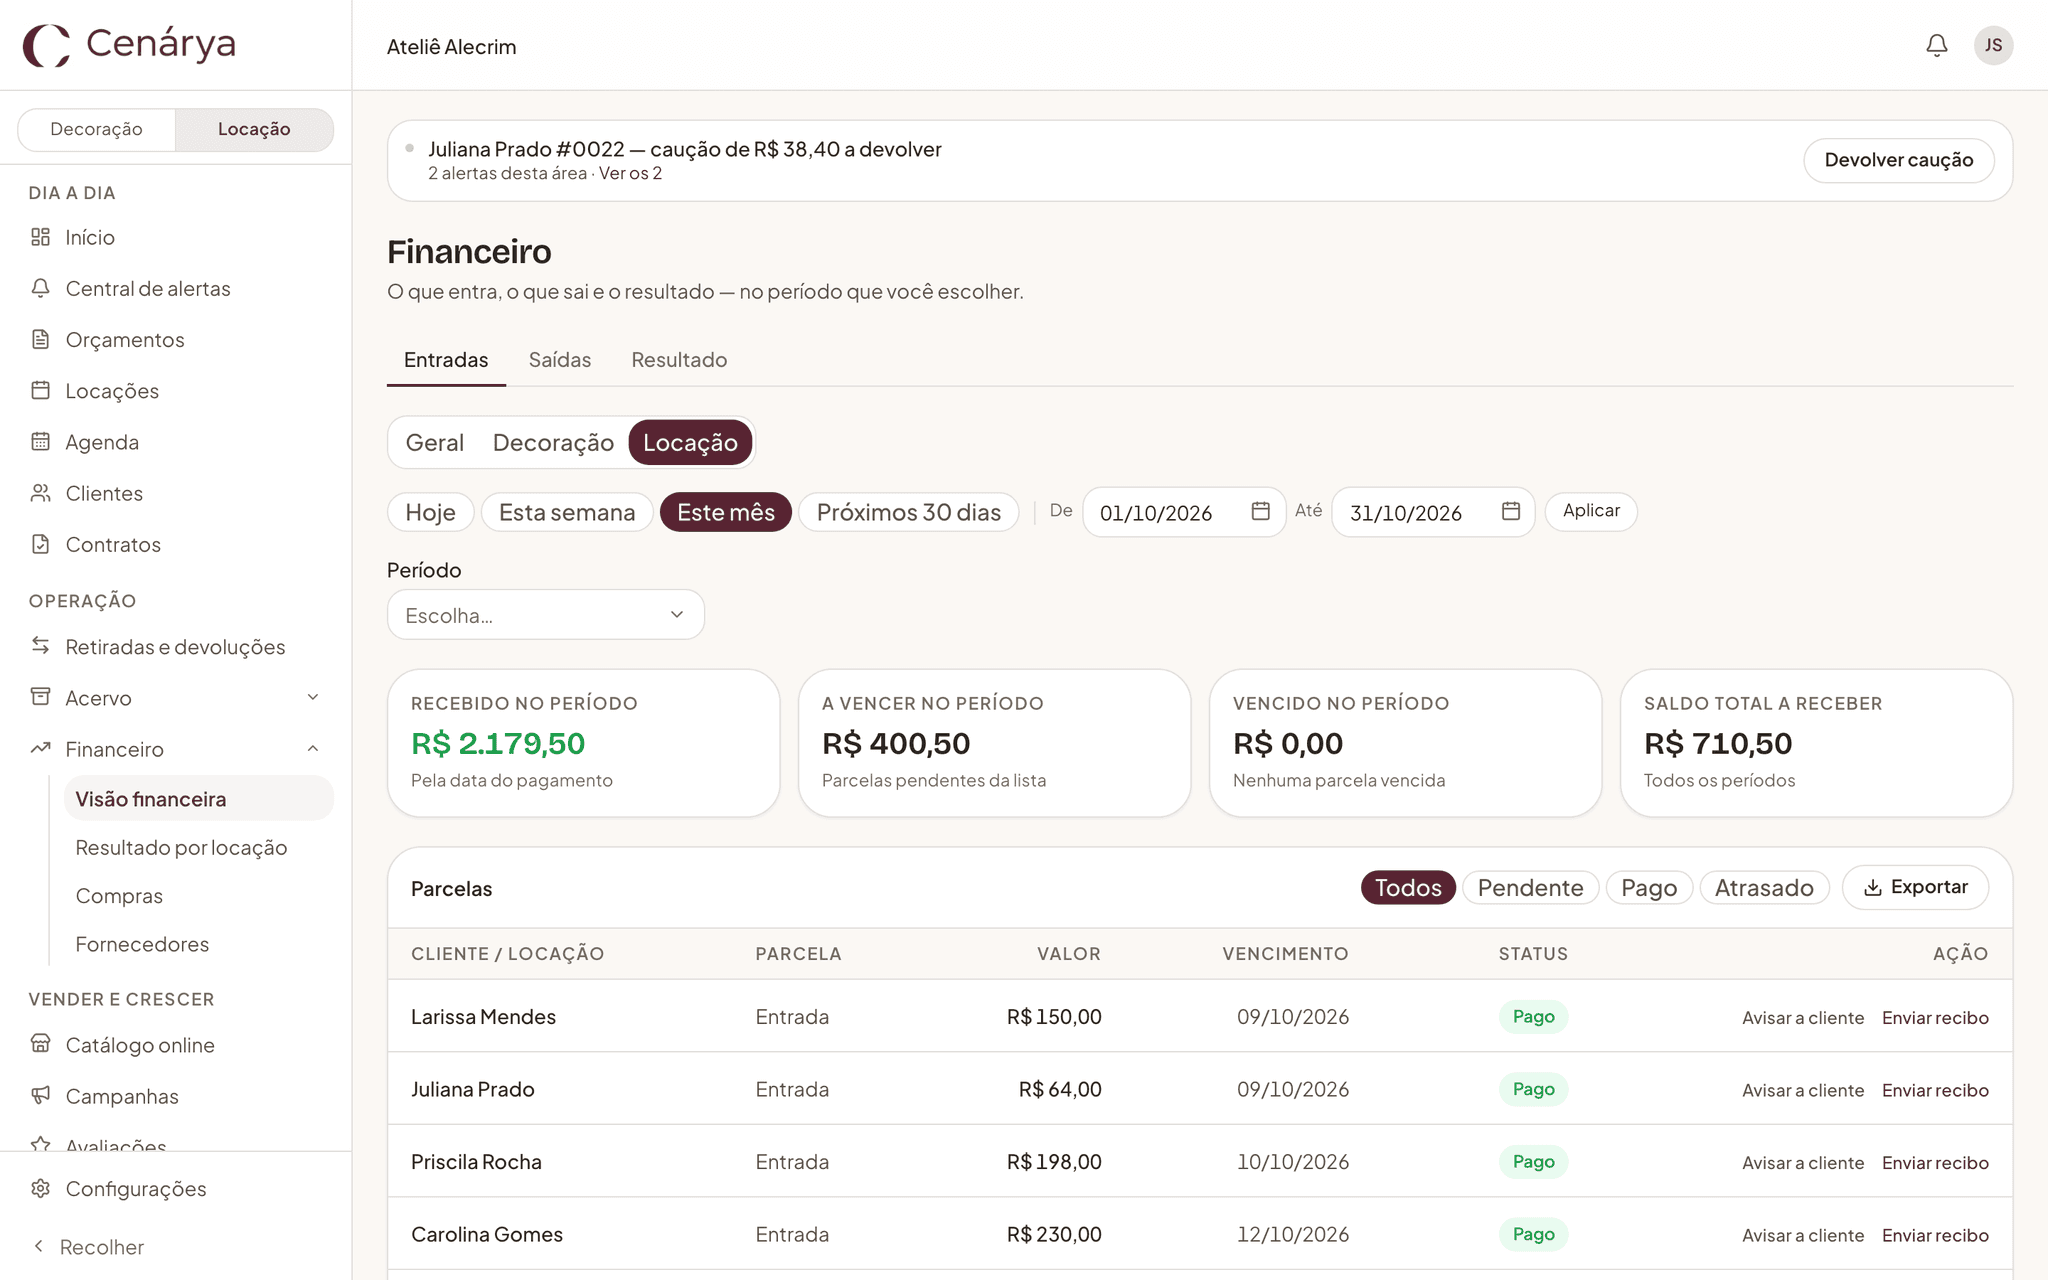Click the Campanhas megaphone icon

coord(40,1095)
